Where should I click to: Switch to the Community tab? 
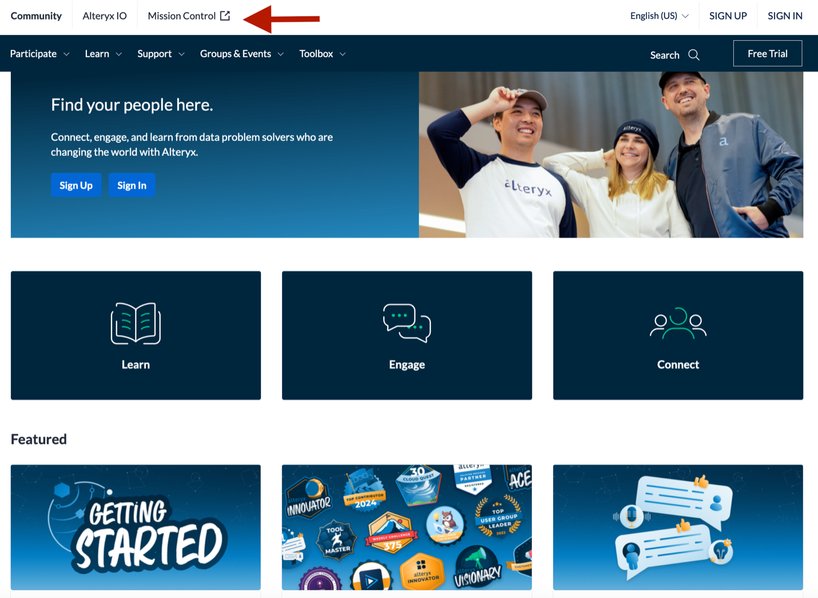click(36, 16)
